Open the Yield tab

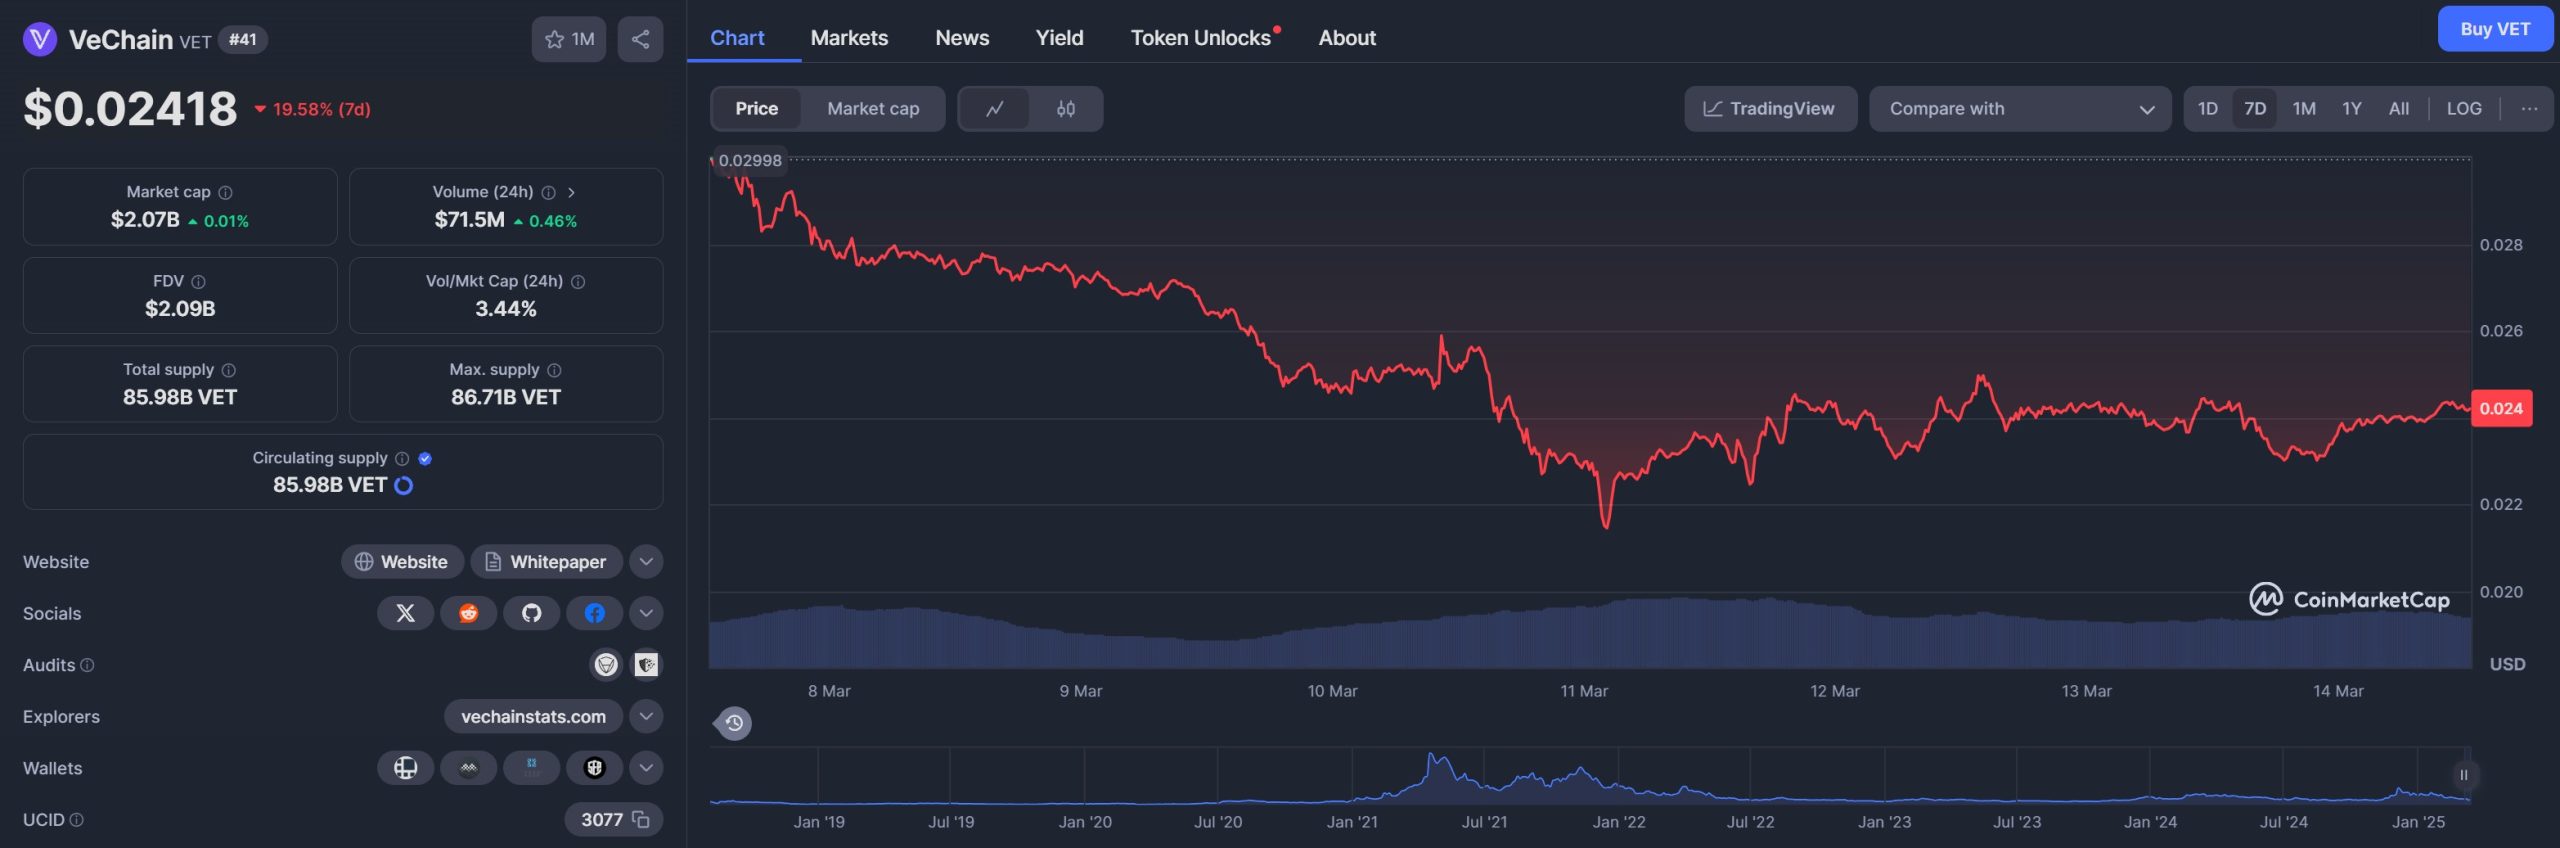(x=1059, y=38)
